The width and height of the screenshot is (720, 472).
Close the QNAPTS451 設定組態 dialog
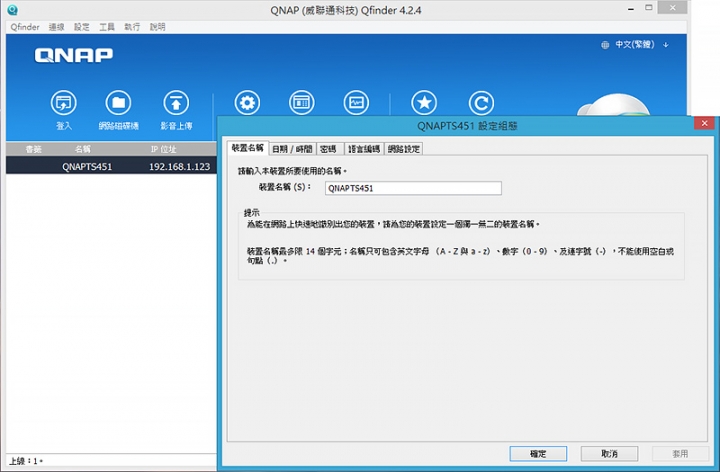tap(704, 123)
